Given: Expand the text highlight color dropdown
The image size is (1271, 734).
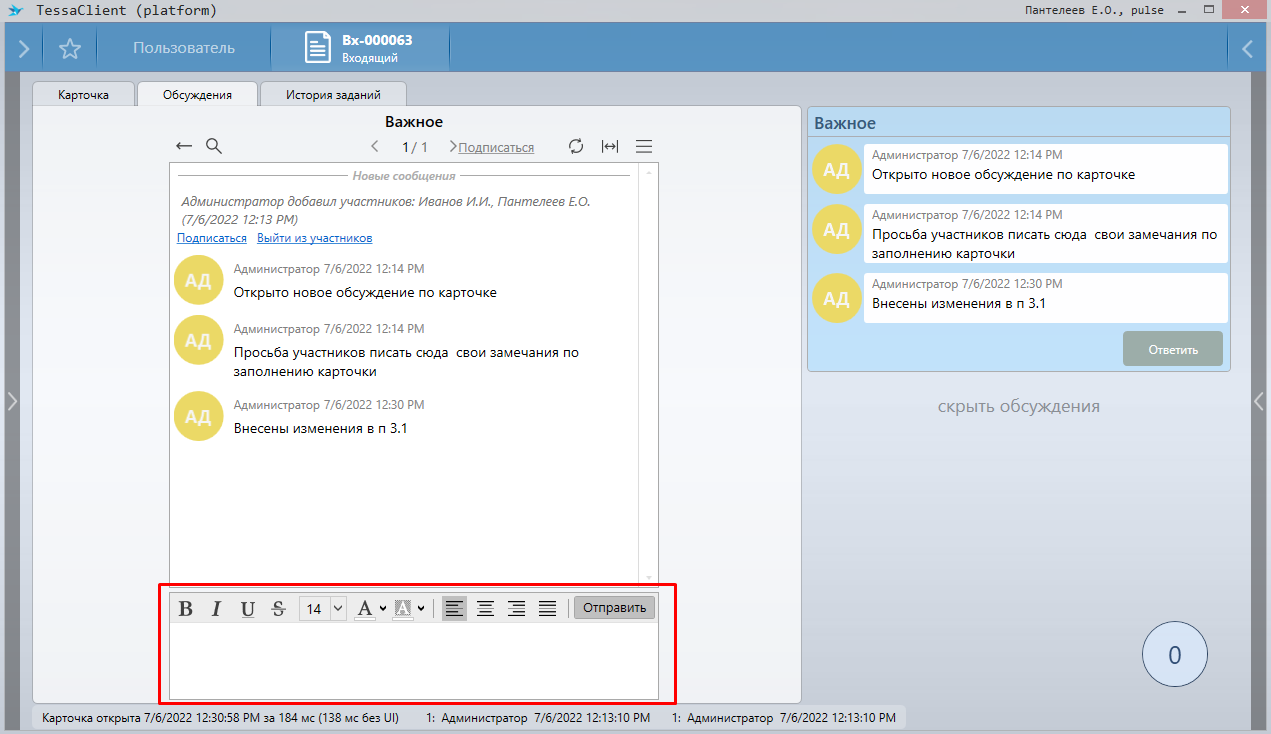Looking at the screenshot, I should 421,608.
